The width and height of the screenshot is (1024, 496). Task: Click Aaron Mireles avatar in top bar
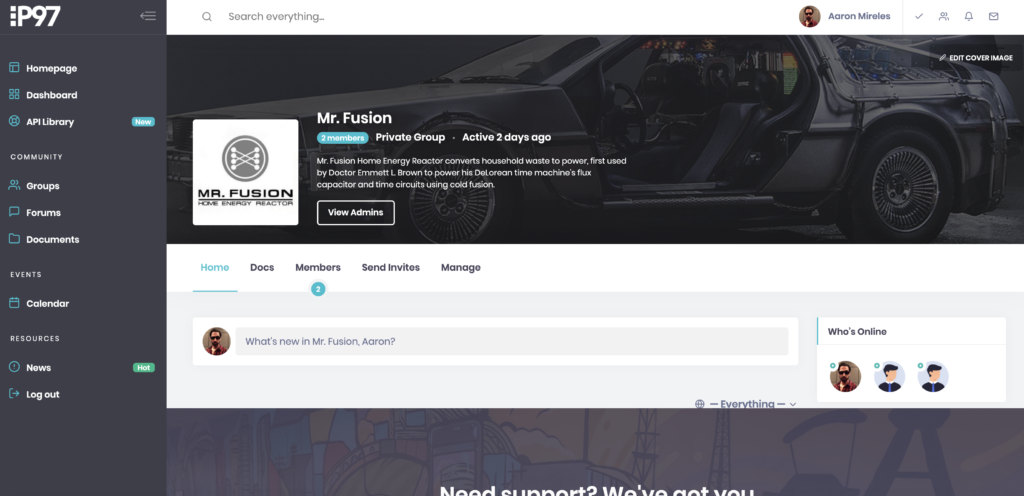click(809, 17)
